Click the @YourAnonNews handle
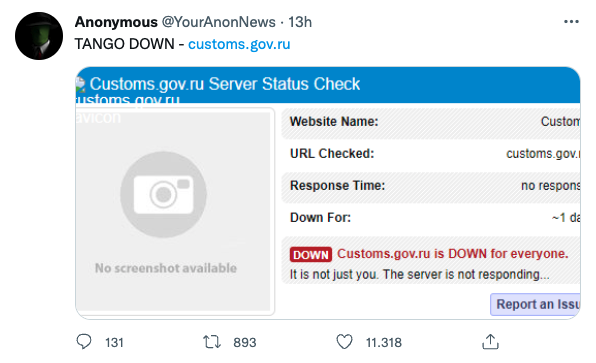This screenshot has height=363, width=596. [219, 22]
